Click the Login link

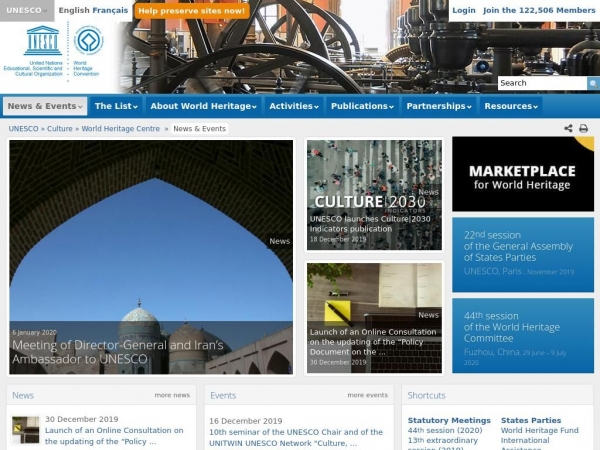(464, 10)
